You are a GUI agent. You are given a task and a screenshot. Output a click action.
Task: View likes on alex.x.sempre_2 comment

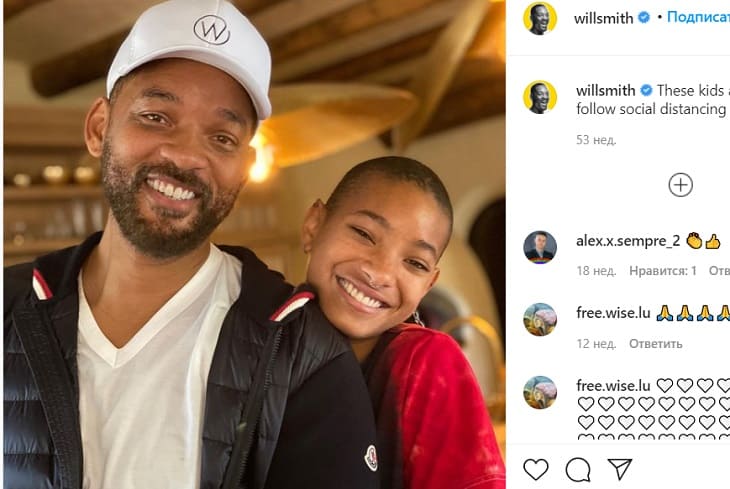[663, 271]
